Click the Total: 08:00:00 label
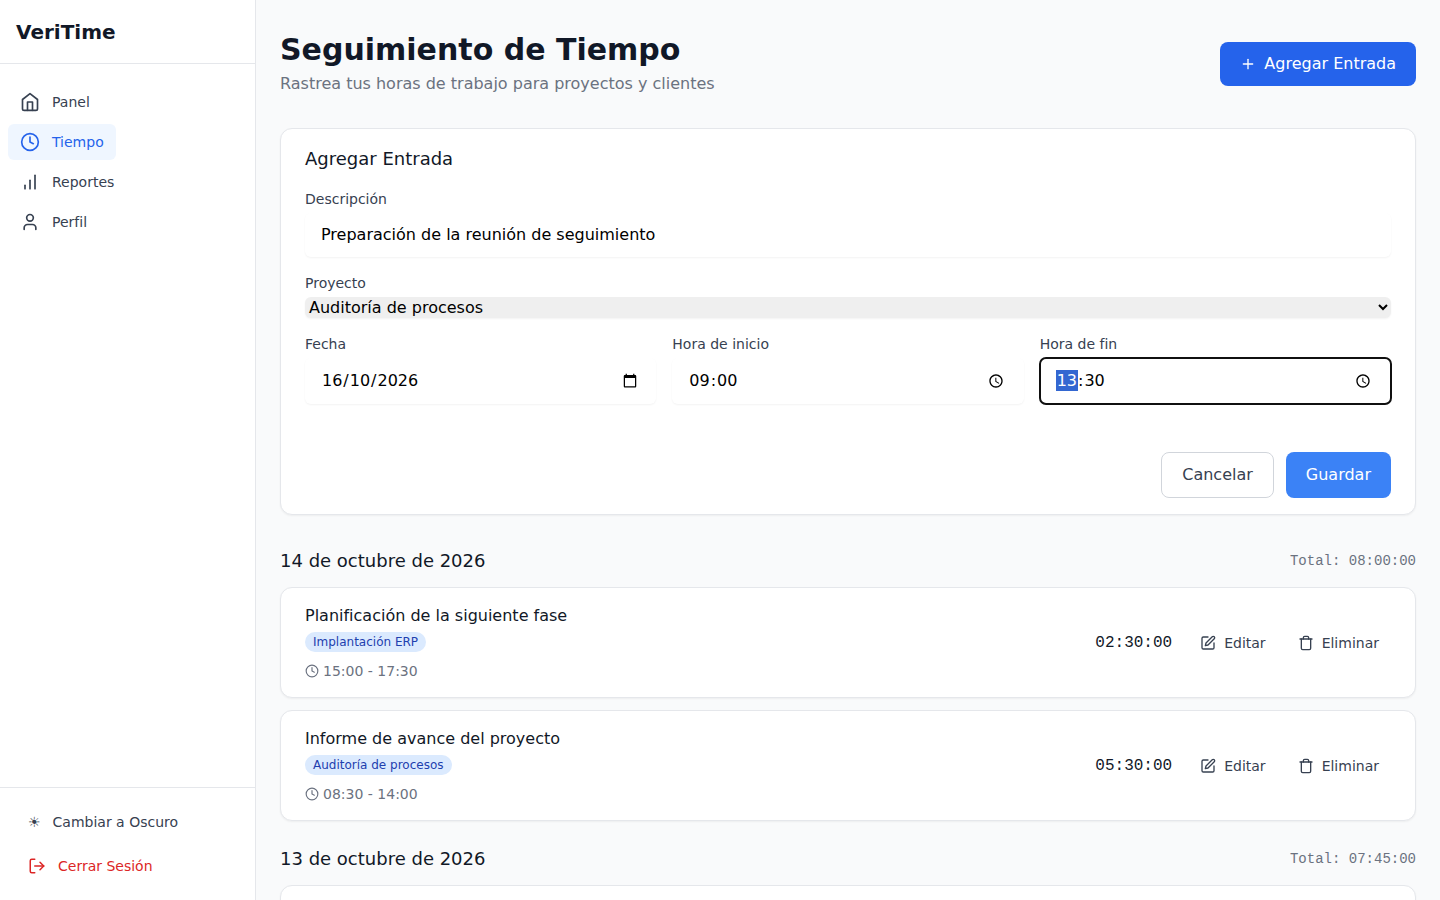Viewport: 1440px width, 900px height. click(x=1352, y=561)
